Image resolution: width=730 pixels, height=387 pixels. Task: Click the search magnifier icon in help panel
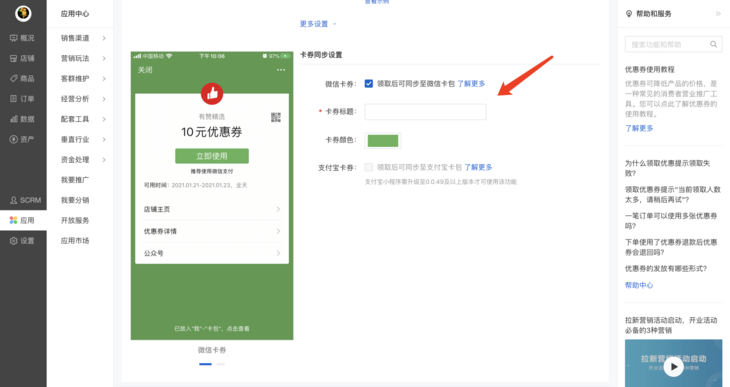pos(713,44)
